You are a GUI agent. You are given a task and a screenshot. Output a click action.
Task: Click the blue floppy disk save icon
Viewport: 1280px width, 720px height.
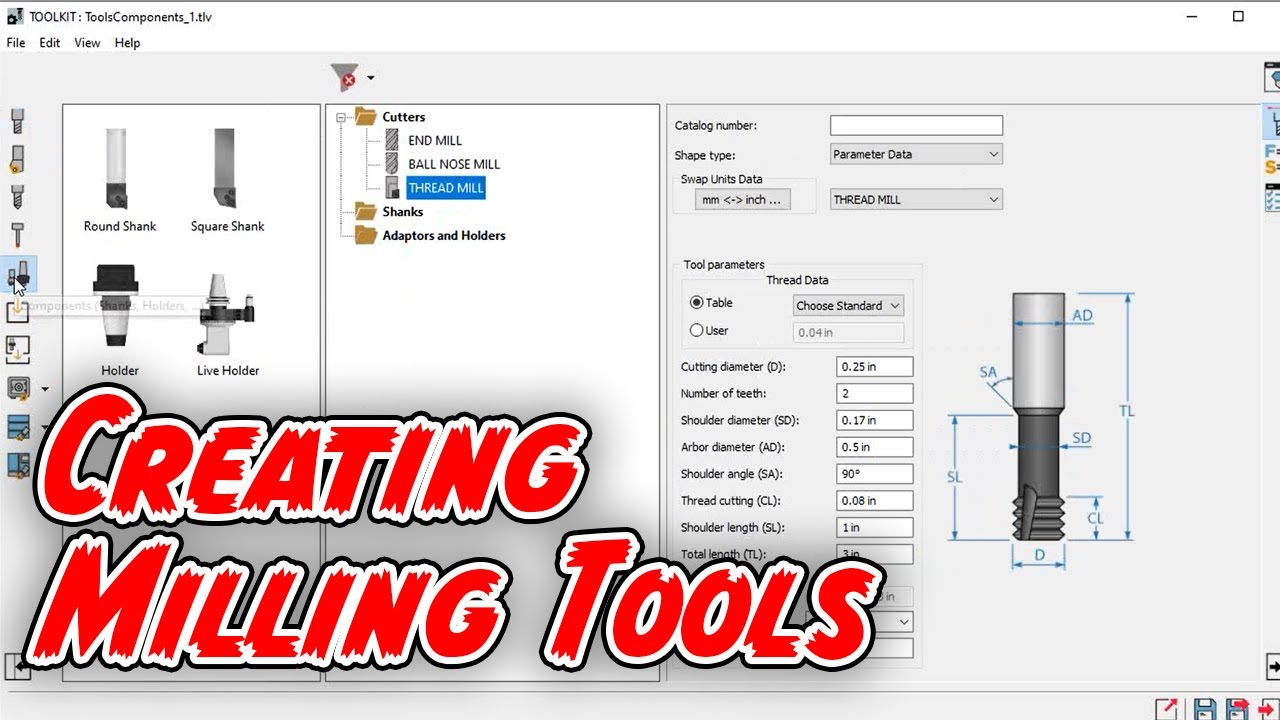(1206, 709)
